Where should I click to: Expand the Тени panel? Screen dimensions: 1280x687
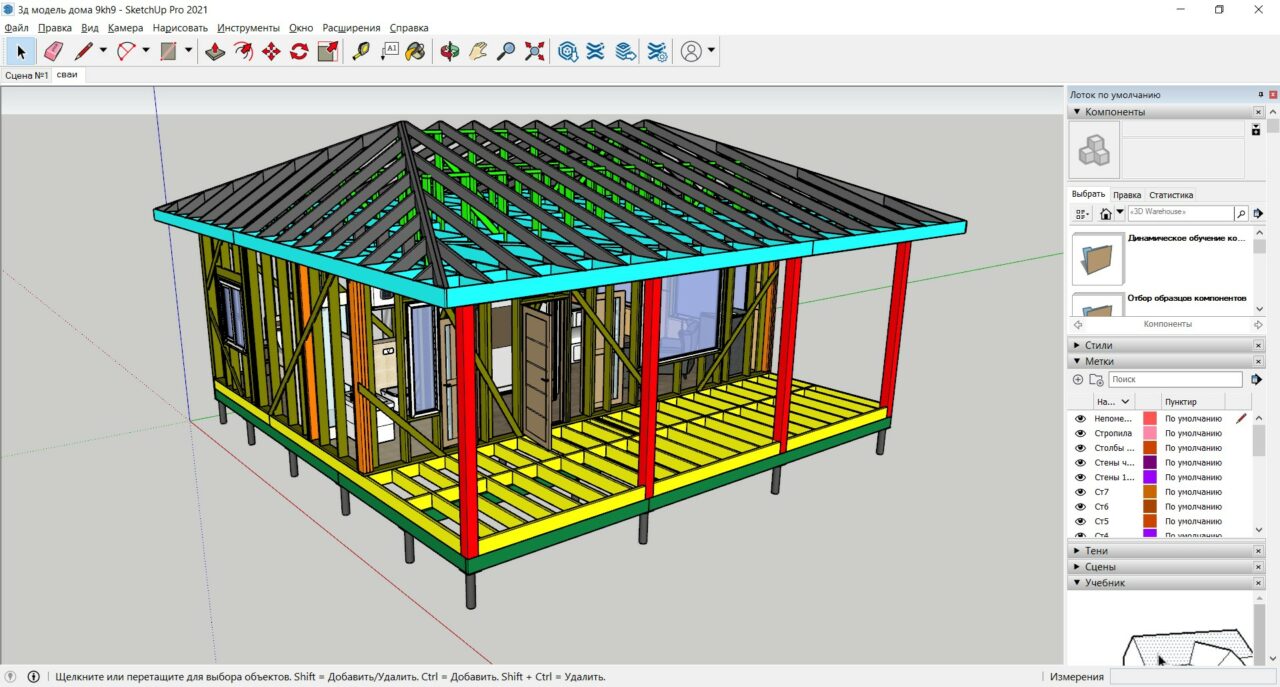click(x=1096, y=551)
